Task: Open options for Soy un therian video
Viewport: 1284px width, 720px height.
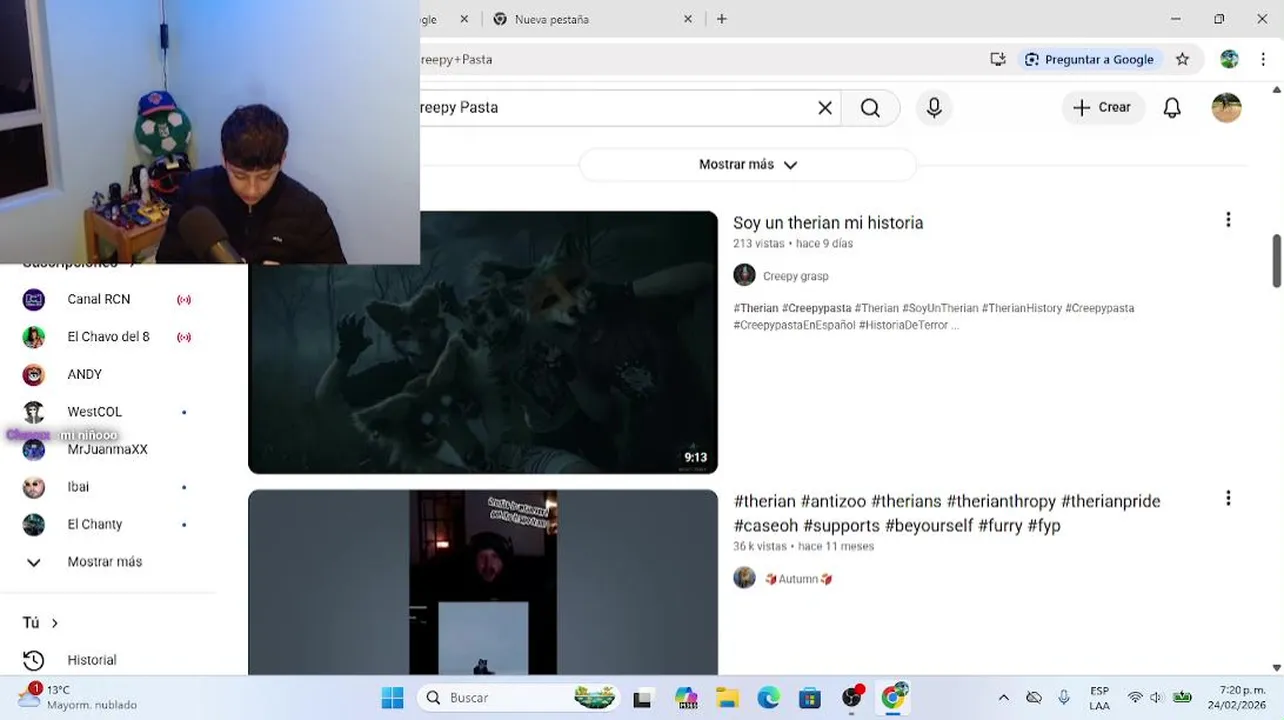Action: 1228,220
